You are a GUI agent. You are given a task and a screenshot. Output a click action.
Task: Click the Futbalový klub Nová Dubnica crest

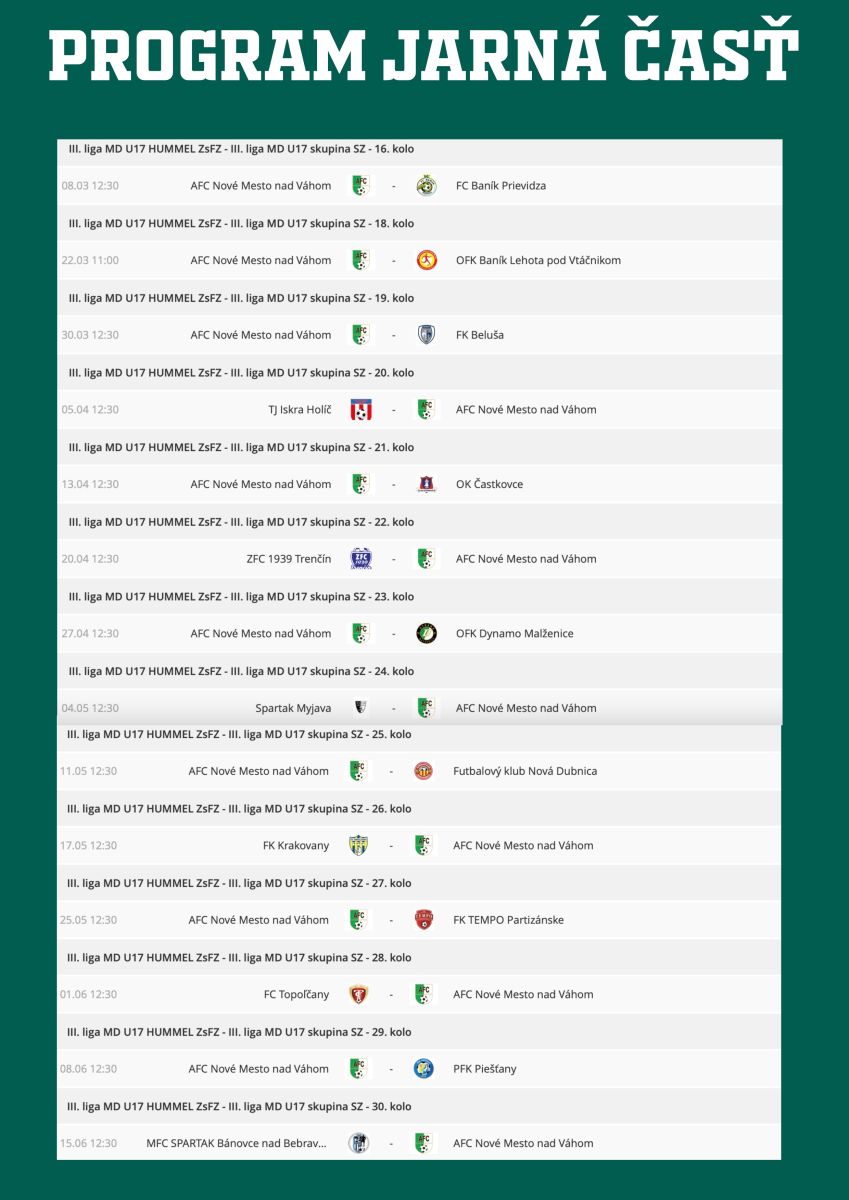424,771
